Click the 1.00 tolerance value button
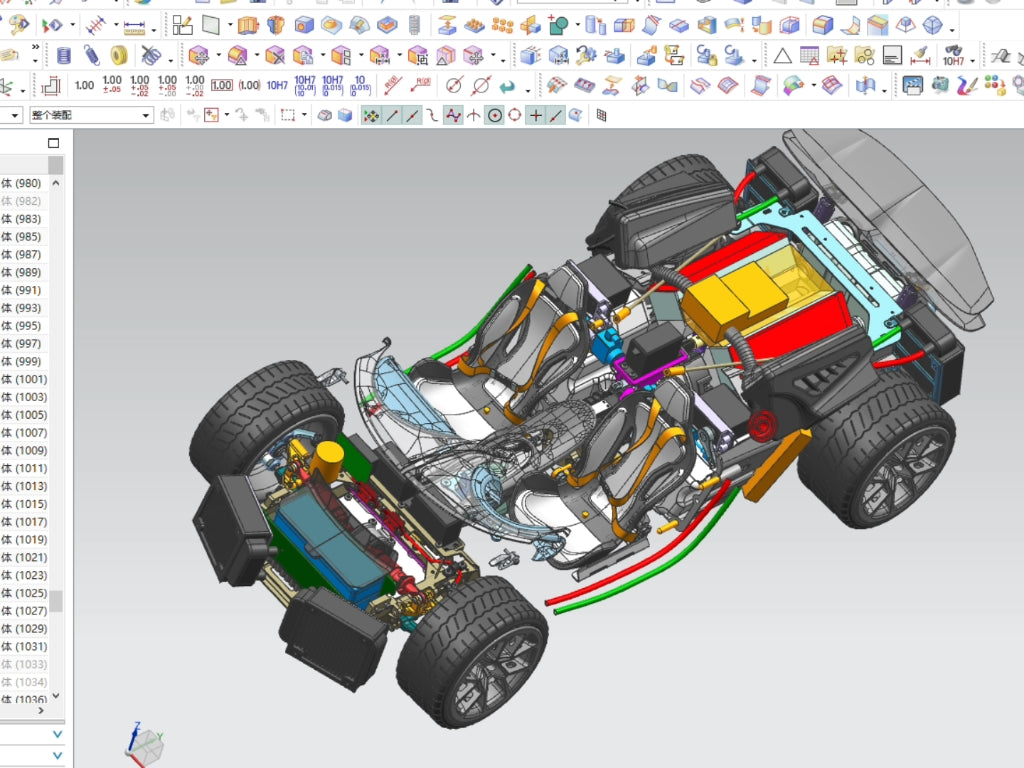Viewport: 1024px width, 768px height. pos(82,85)
